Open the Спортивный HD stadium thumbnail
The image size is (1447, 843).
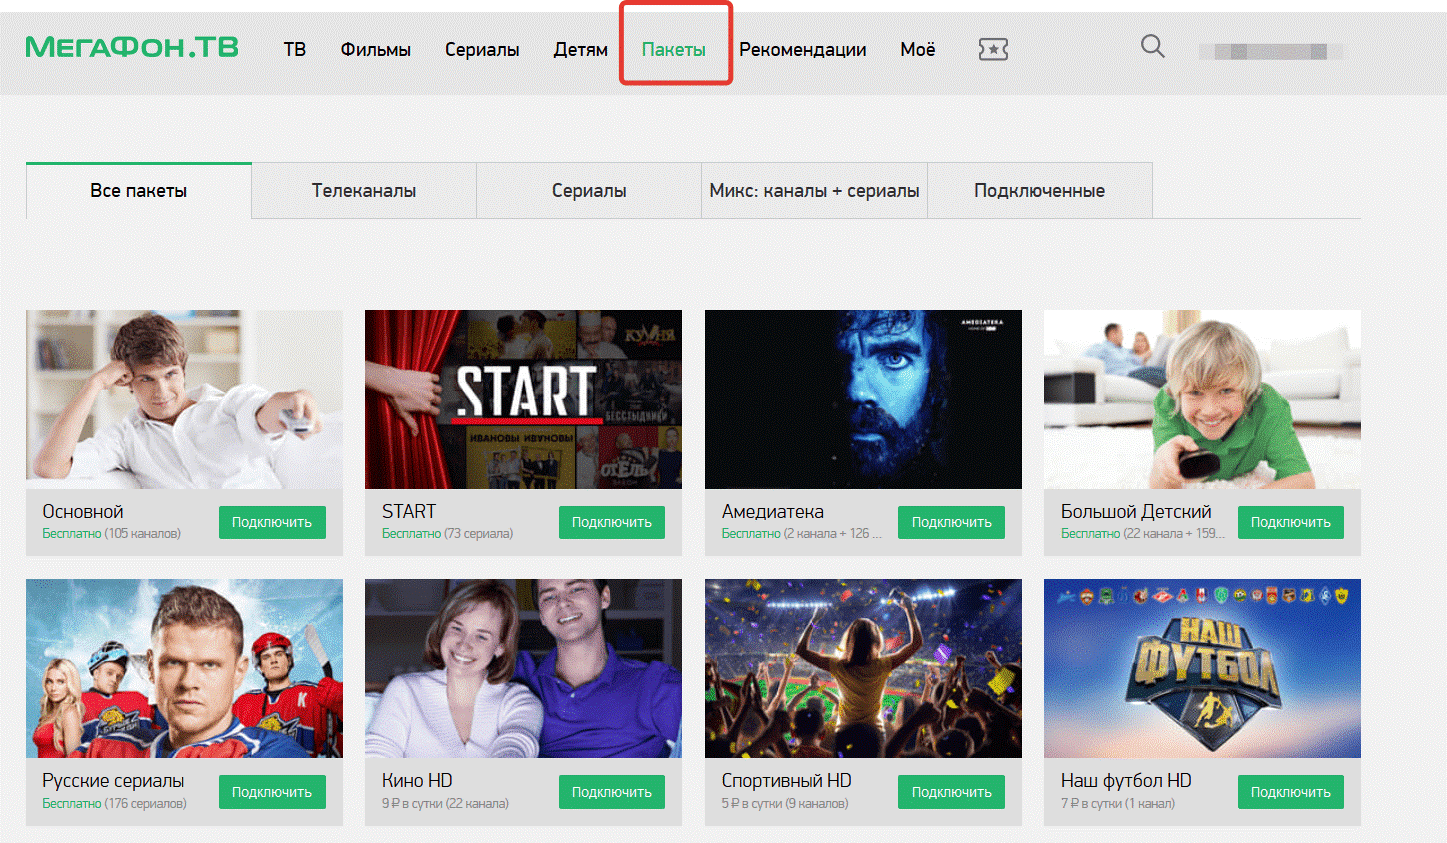[x=863, y=668]
